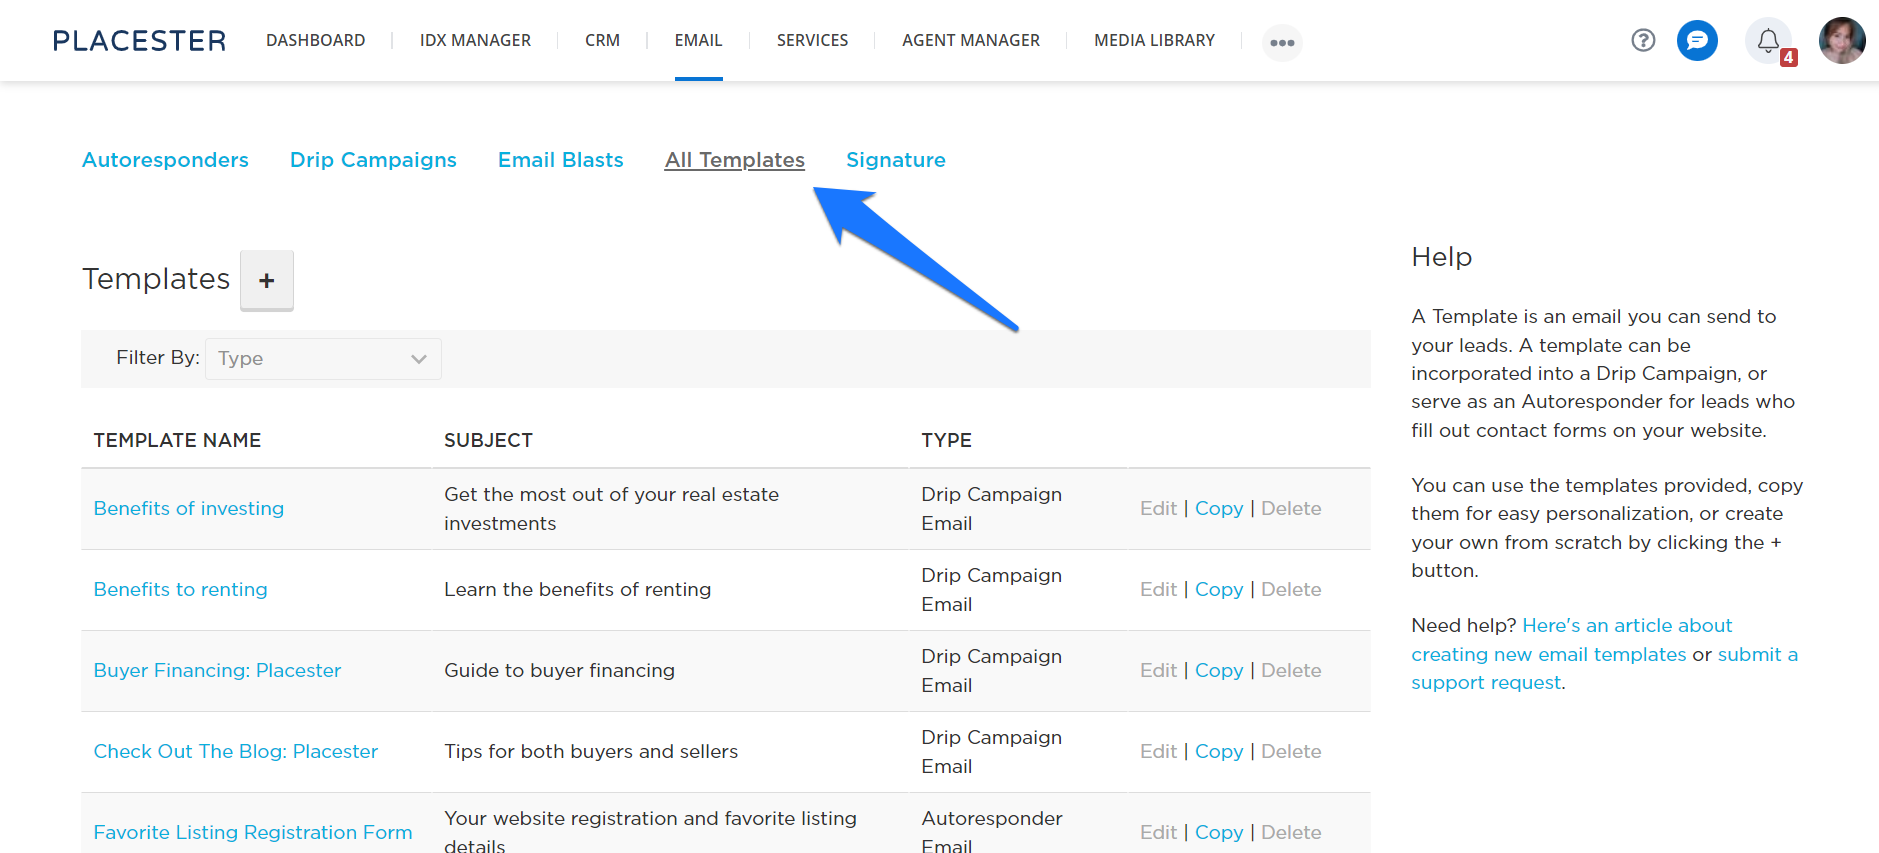Click subject 'Tips for both buyers and sellers'
The height and width of the screenshot is (853, 1879).
591,751
